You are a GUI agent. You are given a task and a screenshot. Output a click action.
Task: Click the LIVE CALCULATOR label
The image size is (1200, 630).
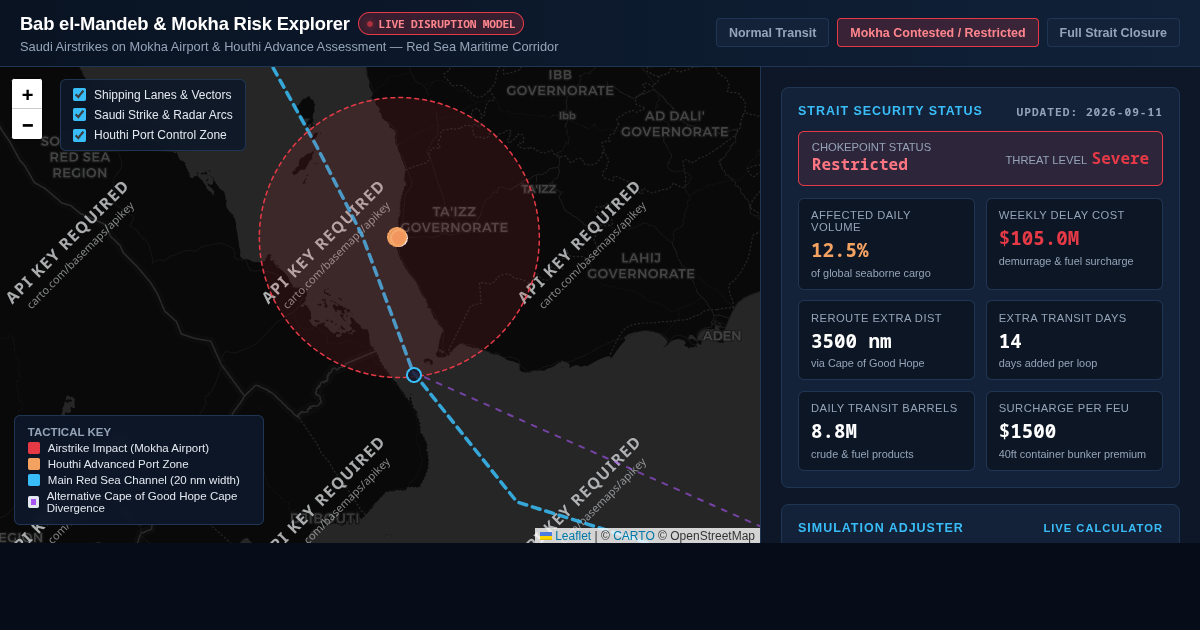(1103, 528)
